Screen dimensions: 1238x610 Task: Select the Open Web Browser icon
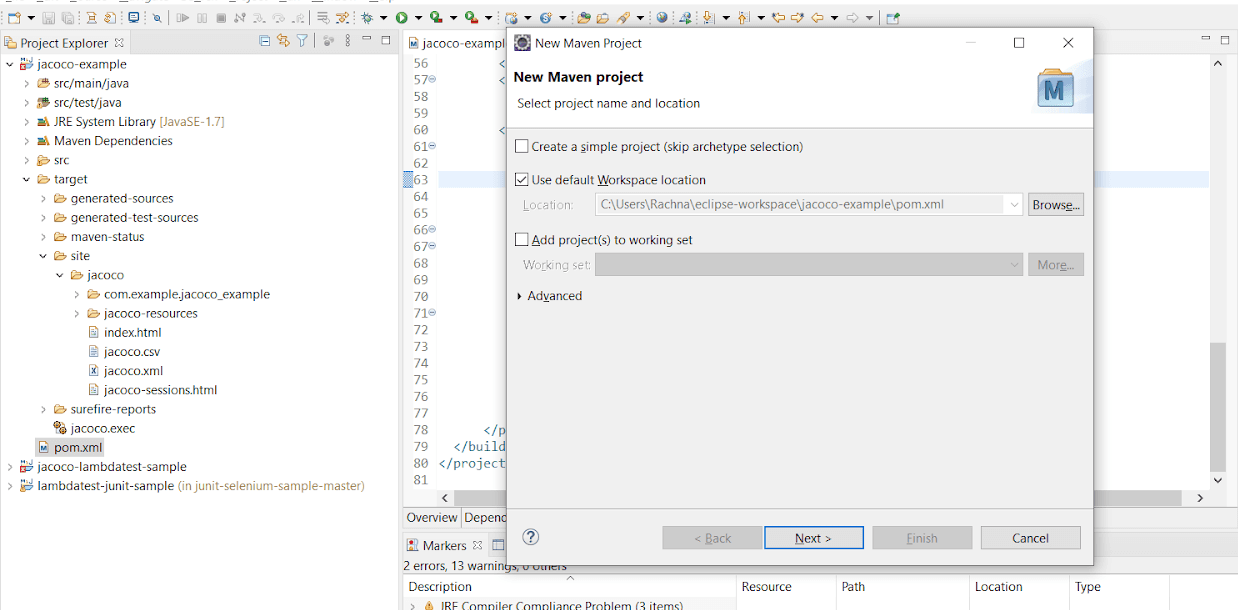tap(661, 17)
